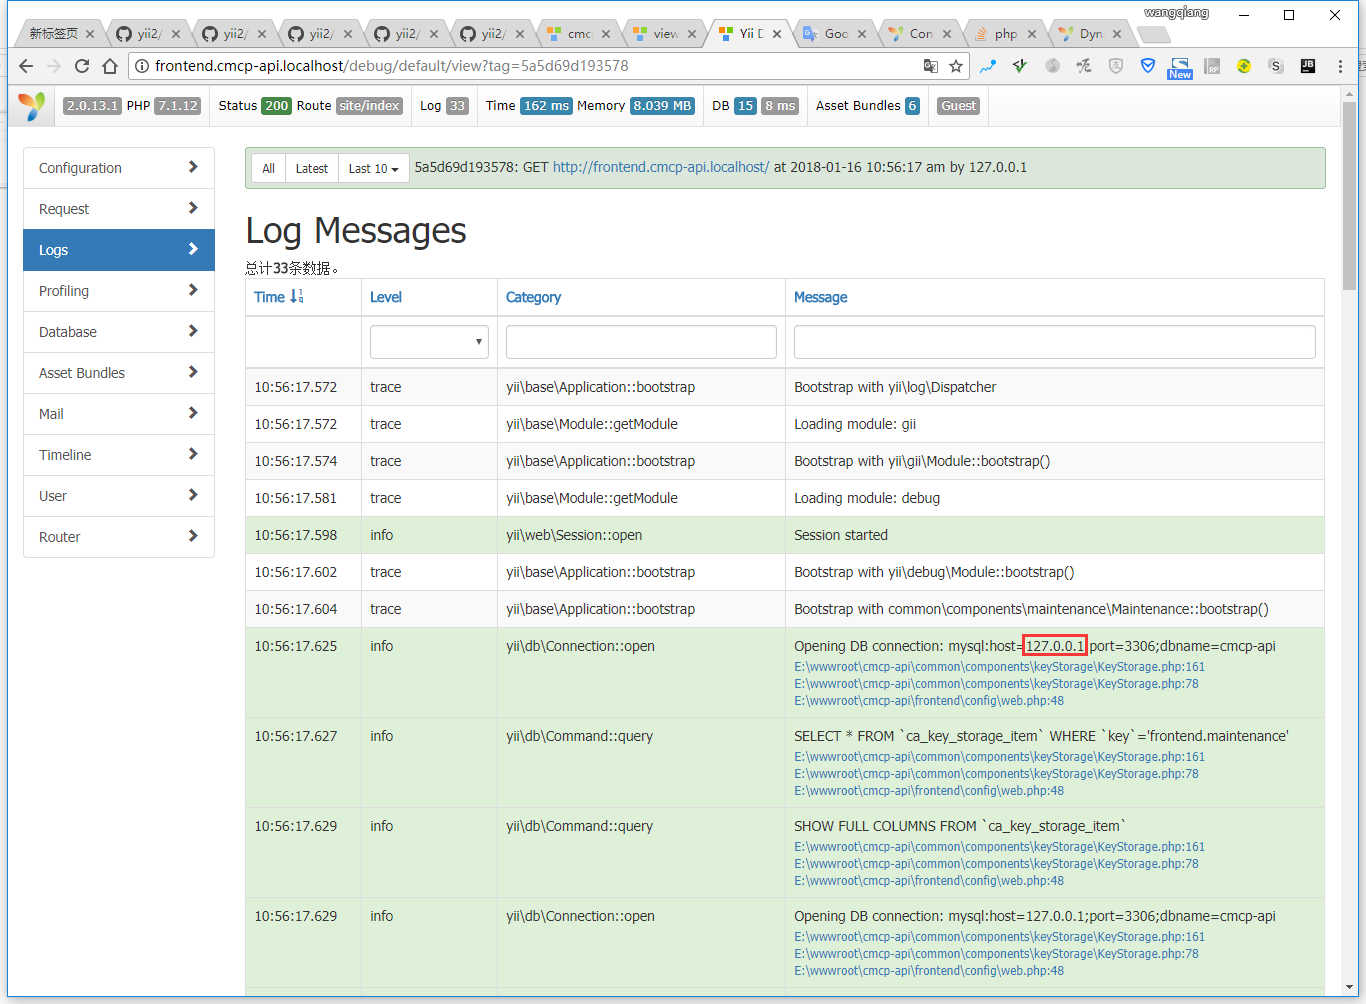Click the blue shield extension icon
This screenshot has height=1004, width=1366.
pyautogui.click(x=1148, y=66)
